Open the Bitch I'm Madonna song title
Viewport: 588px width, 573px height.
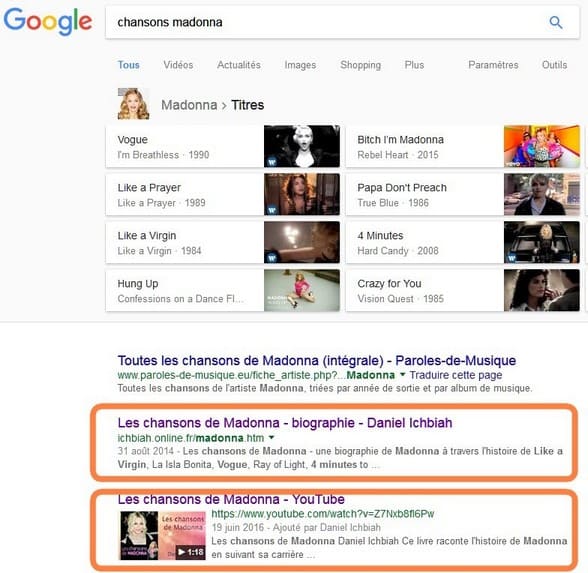400,140
